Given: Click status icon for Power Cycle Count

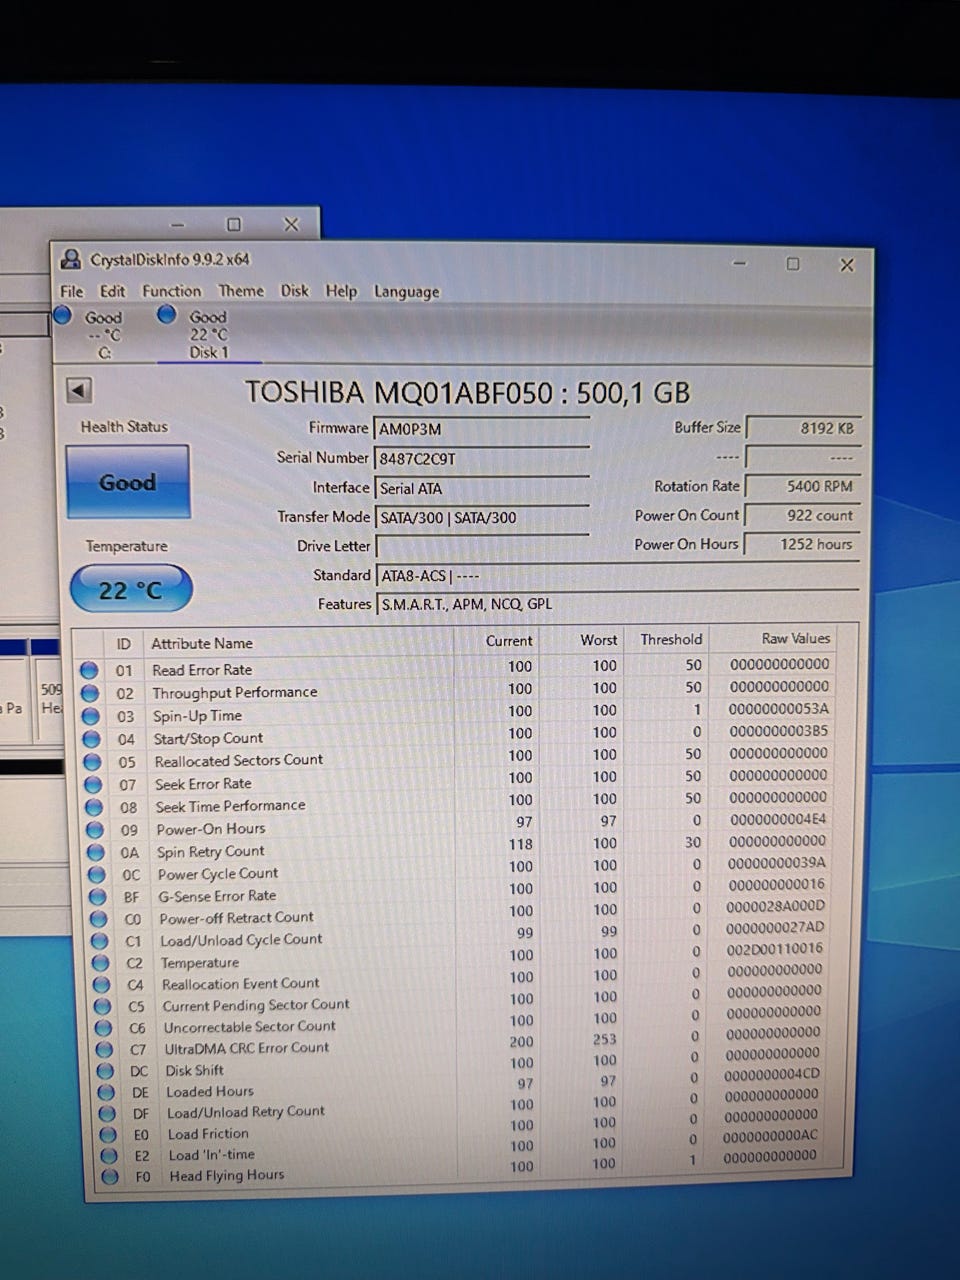Looking at the screenshot, I should point(97,875).
